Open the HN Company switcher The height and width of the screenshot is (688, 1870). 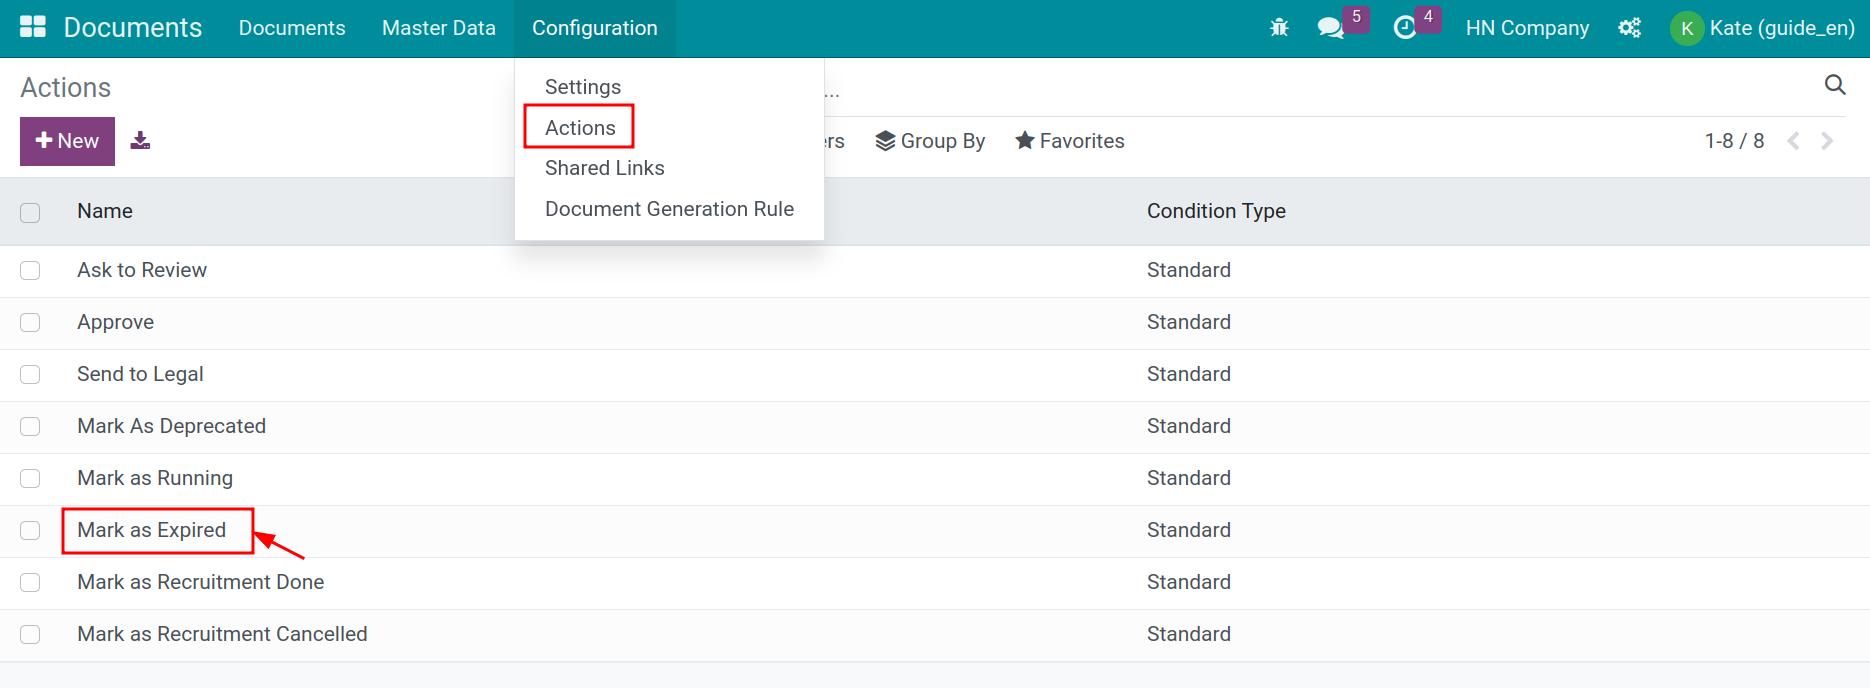coord(1527,28)
